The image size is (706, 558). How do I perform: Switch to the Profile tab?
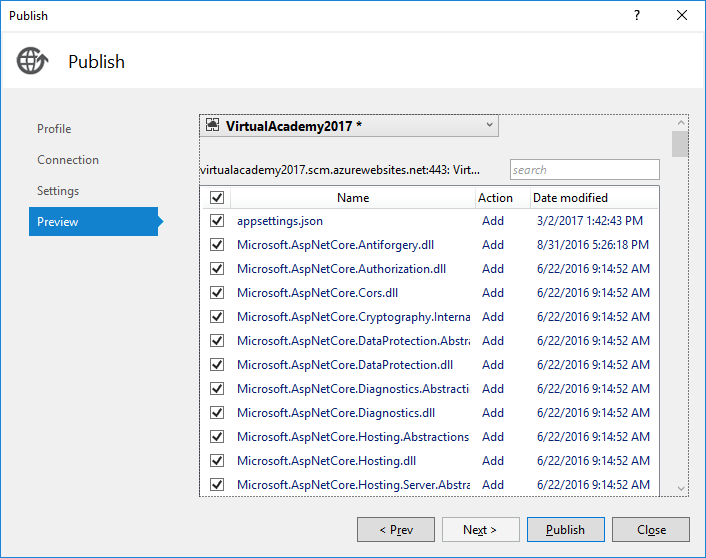[x=54, y=129]
